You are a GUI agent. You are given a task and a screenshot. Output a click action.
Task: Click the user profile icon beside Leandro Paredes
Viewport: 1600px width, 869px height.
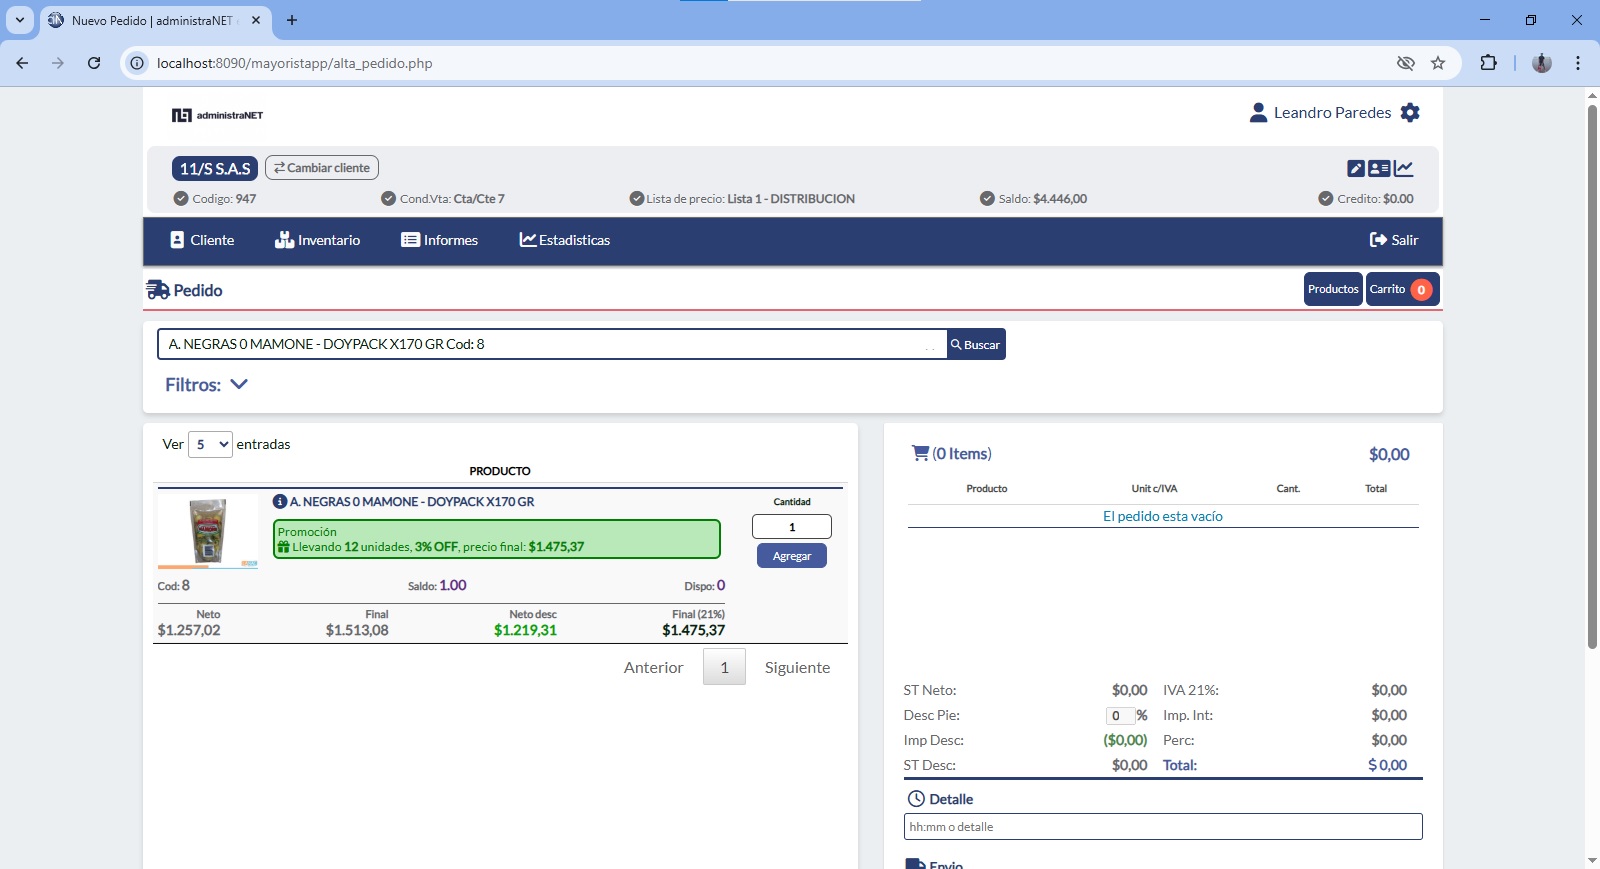coord(1258,113)
